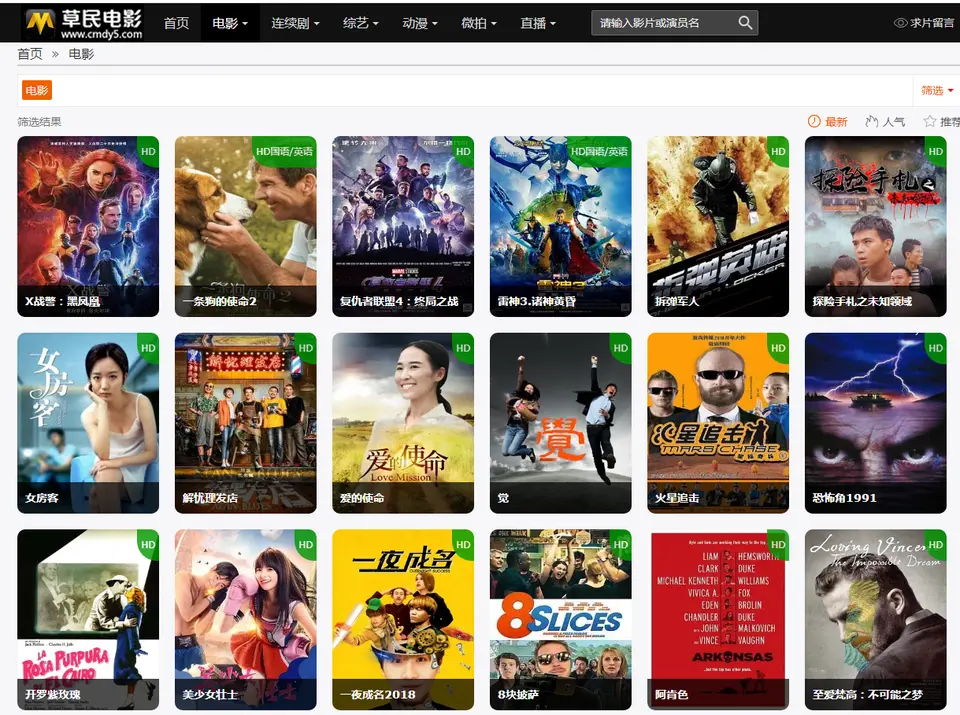
Task: Open the 电影 dropdown in the navigation bar
Action: click(x=230, y=23)
